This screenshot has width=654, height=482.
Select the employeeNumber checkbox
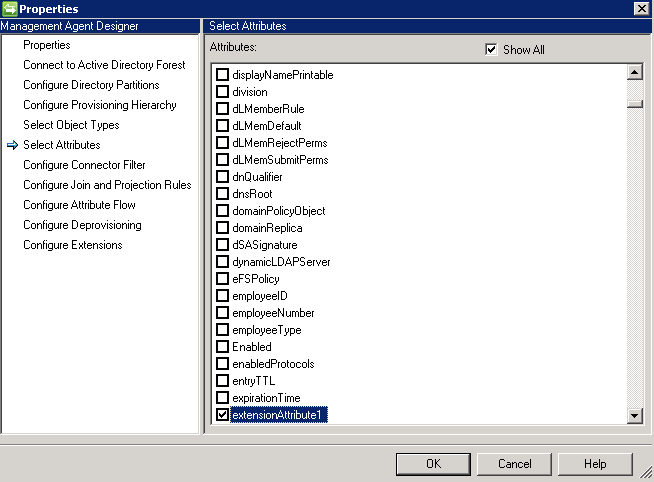(222, 313)
